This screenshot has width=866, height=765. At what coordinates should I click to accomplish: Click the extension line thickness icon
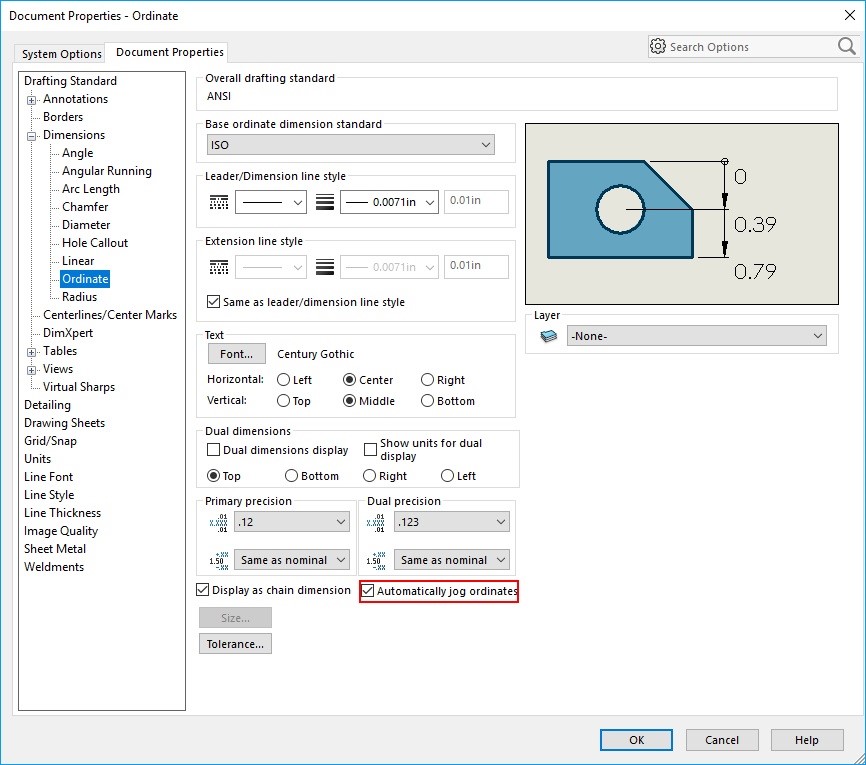point(325,267)
